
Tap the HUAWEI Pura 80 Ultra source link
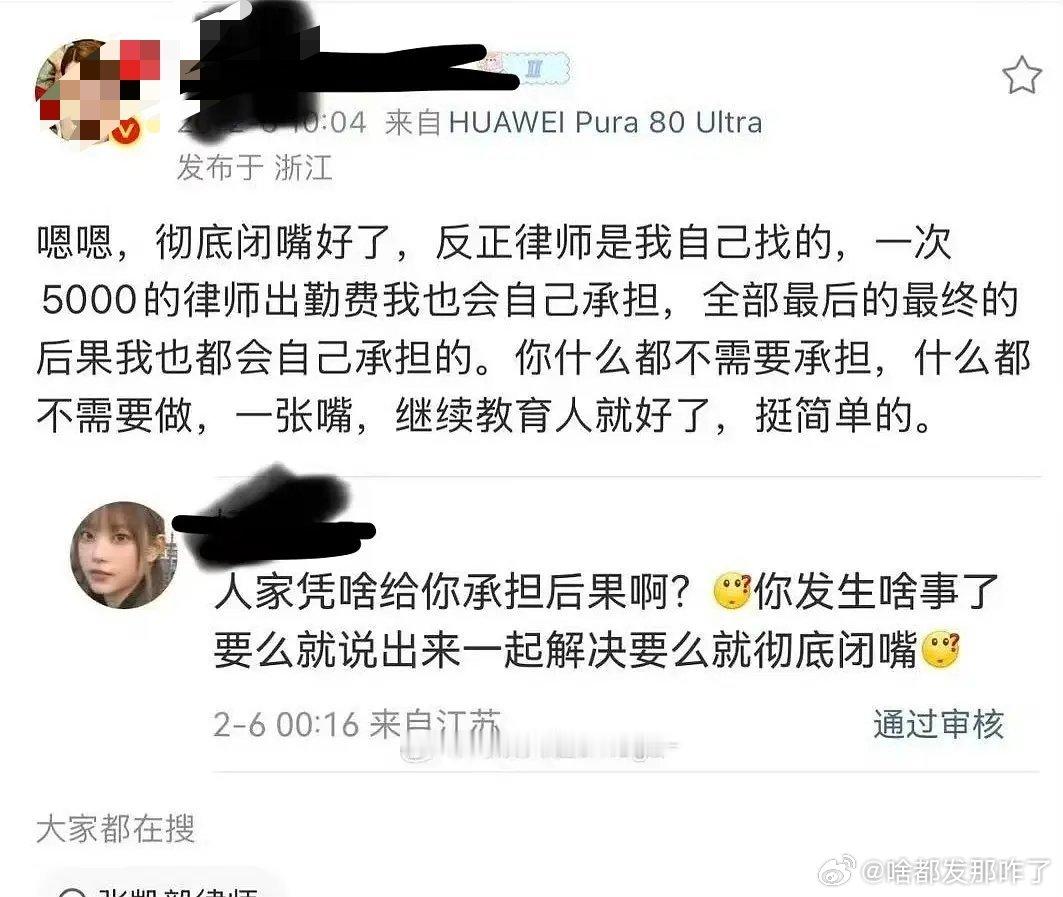pos(605,123)
